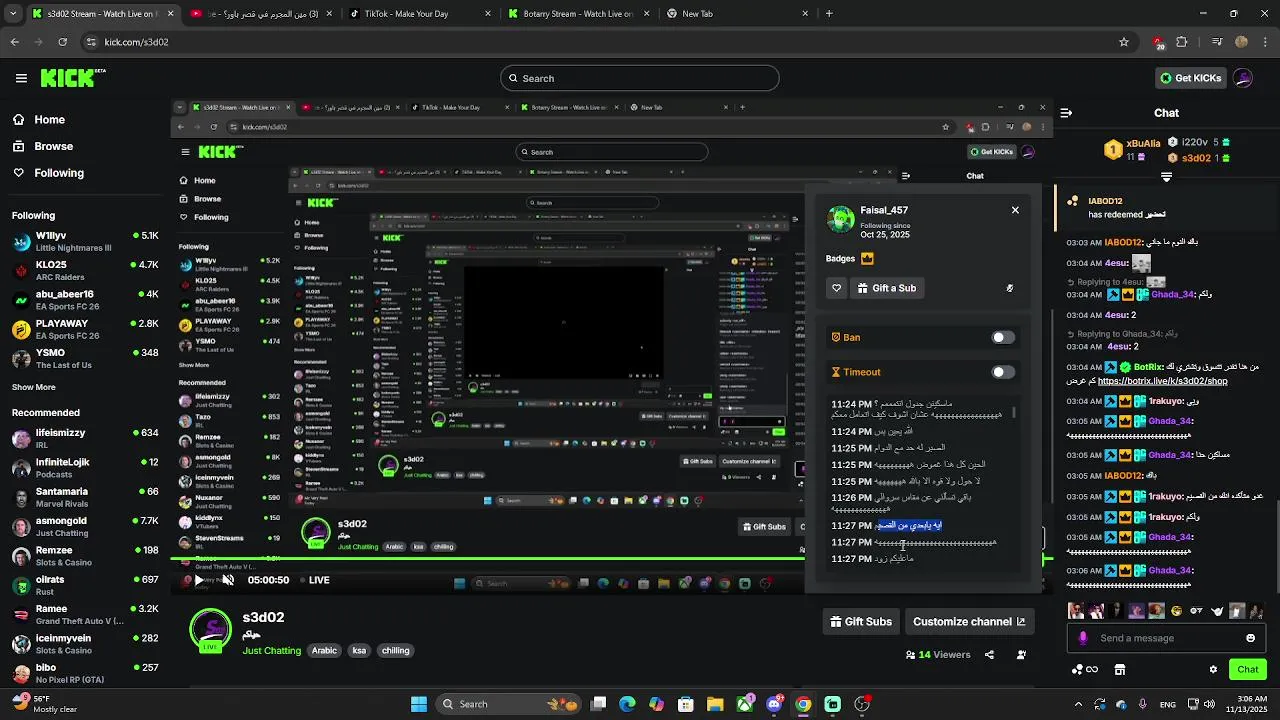Open Following in sidebar
The image size is (1280, 720).
pyautogui.click(x=48, y=173)
